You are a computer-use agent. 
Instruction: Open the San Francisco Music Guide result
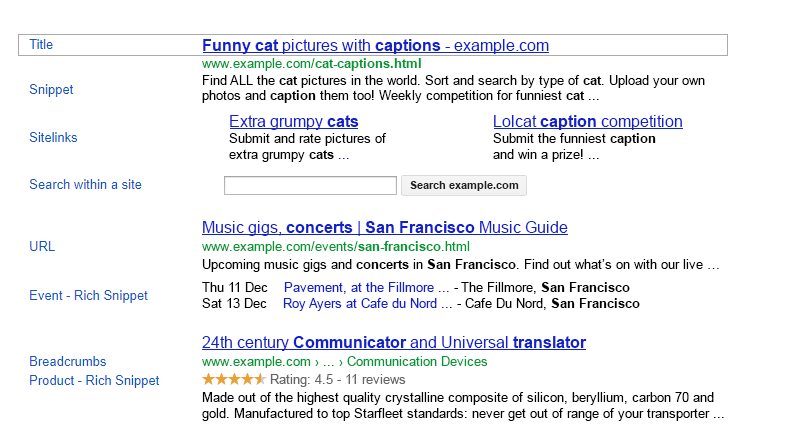click(384, 228)
